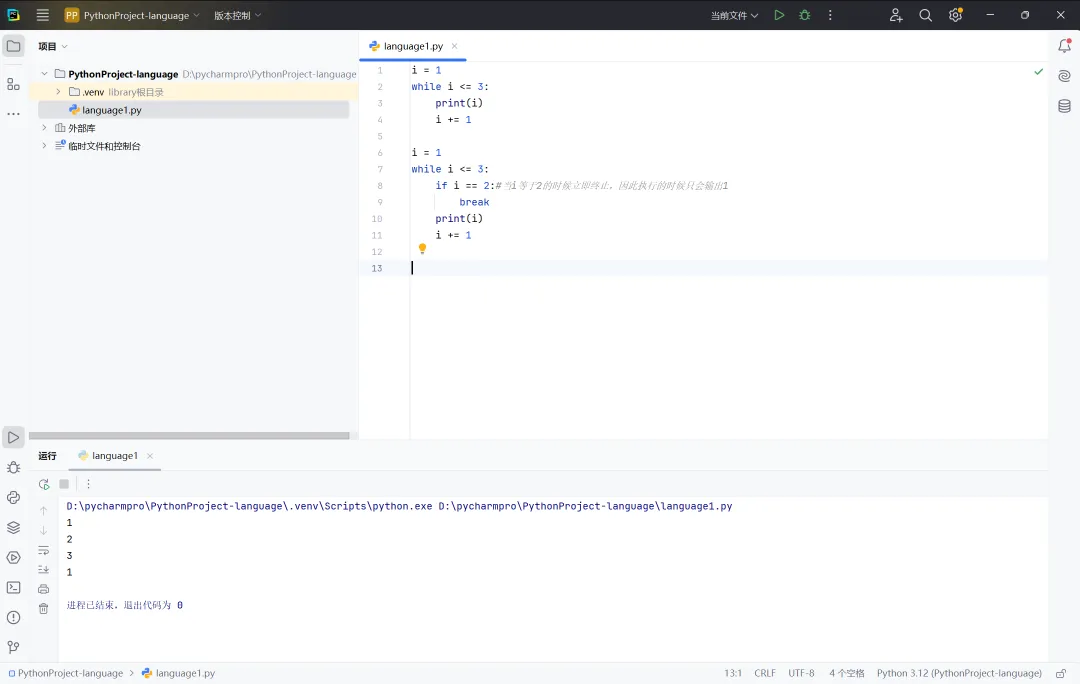Show more tool windows ellipsis
Screen dimensions: 1080x684
coord(13,114)
